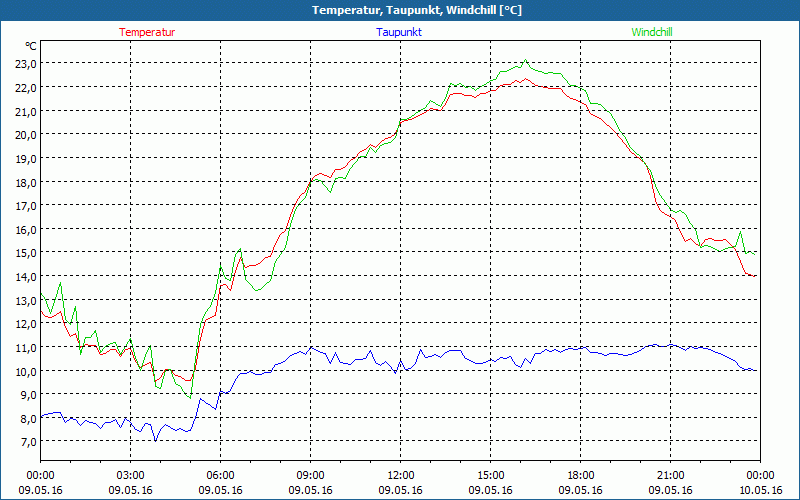Click the 03:00 x-axis time label

(131, 476)
